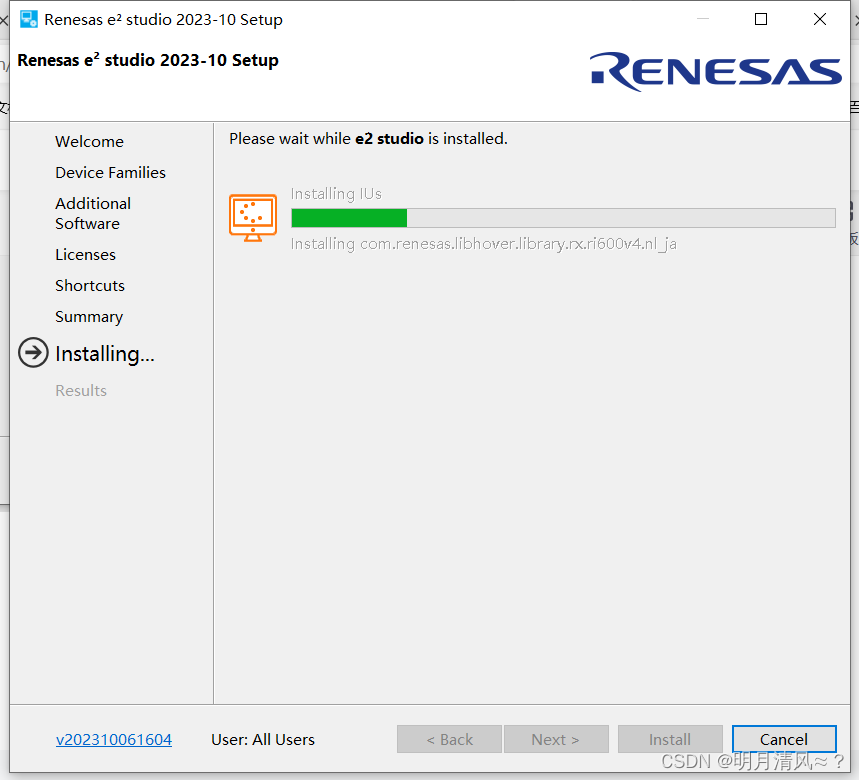Click the disabled Install button
The height and width of the screenshot is (780, 859).
670,739
